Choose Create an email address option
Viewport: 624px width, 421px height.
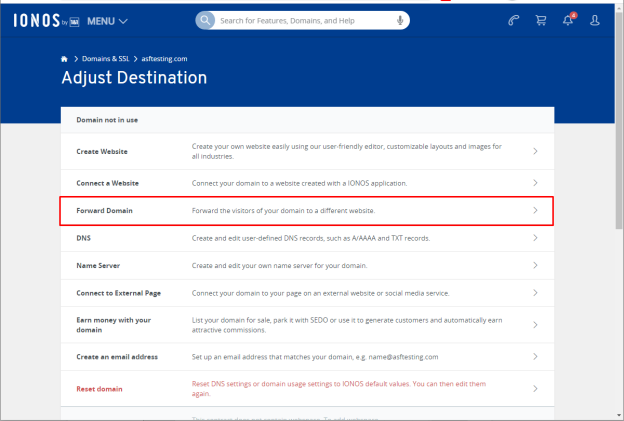click(x=307, y=357)
